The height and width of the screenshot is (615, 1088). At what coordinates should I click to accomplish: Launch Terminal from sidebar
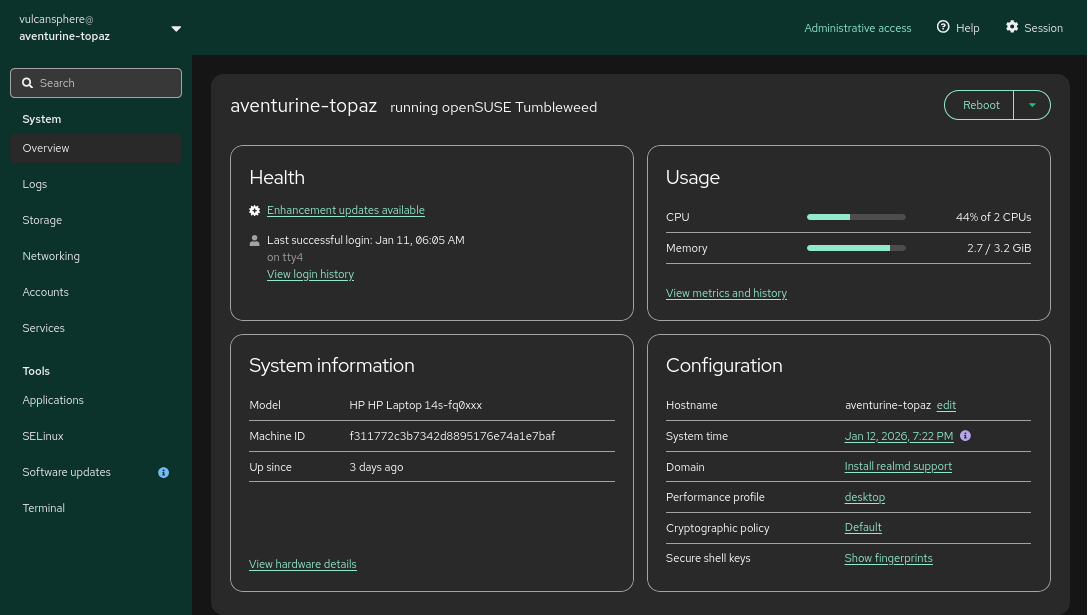coord(96,508)
